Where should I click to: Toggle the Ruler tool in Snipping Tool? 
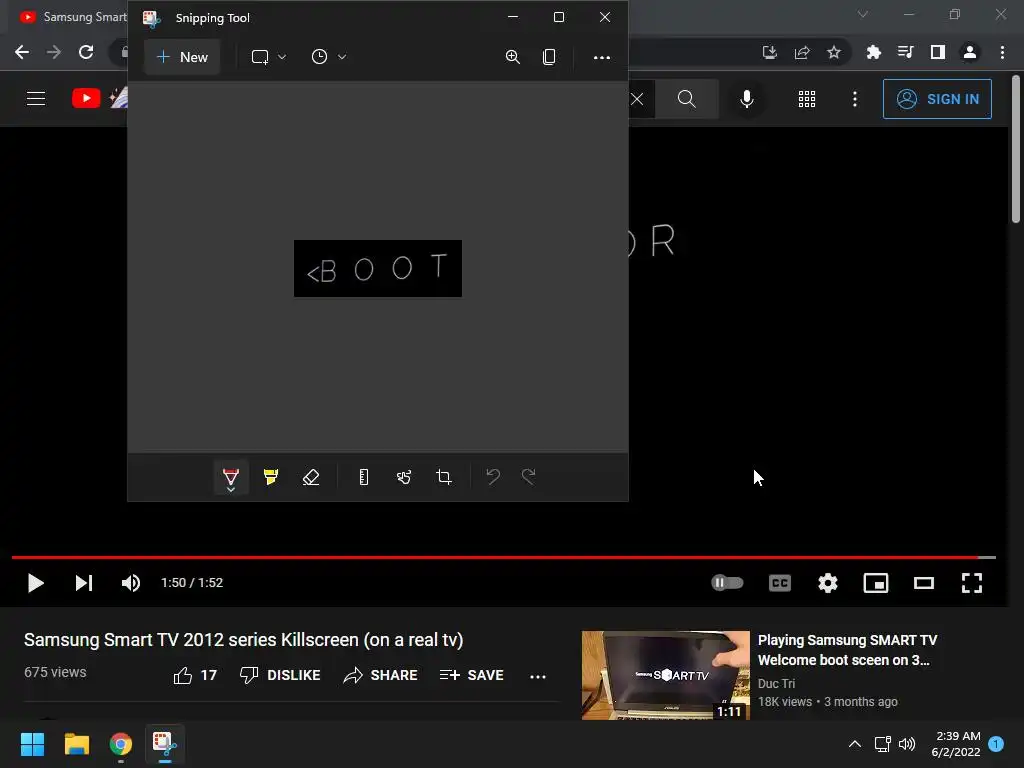coord(364,477)
